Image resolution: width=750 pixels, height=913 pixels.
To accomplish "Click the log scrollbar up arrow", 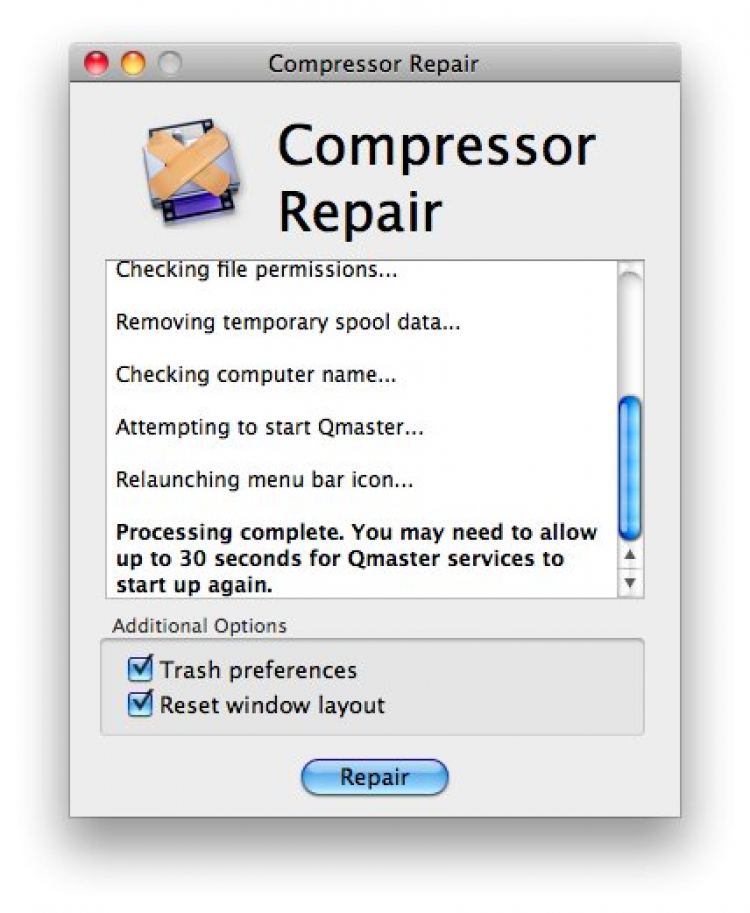I will tap(630, 555).
